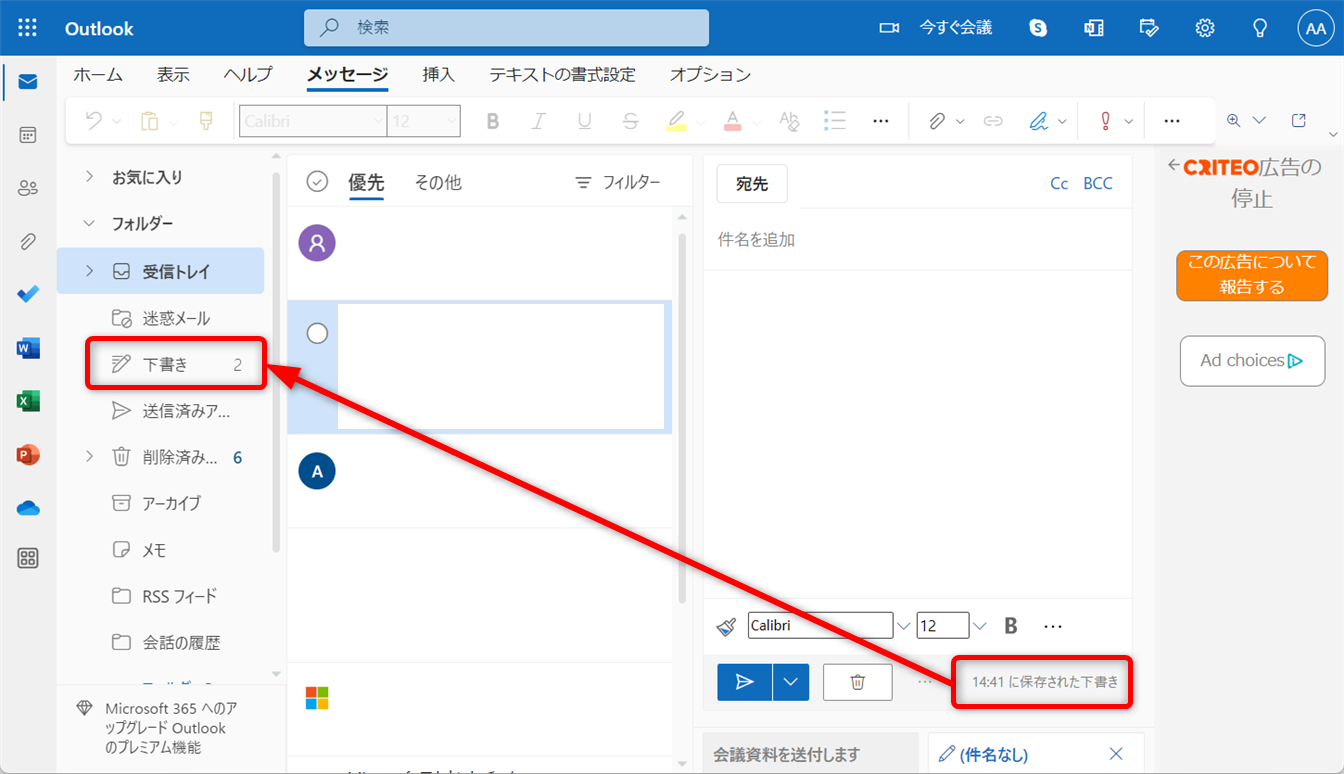The height and width of the screenshot is (774, 1344).
Task: Click the BCC link
Action: 1098,184
